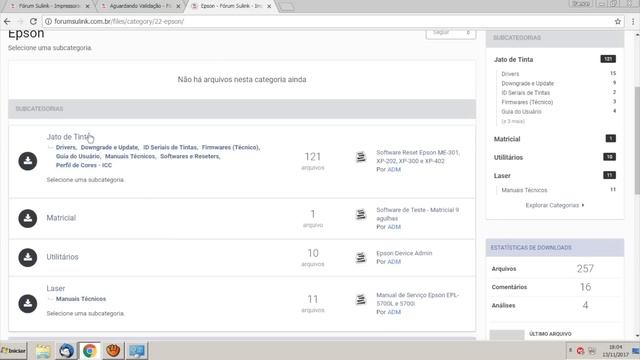The height and width of the screenshot is (360, 640).
Task: Click ADM author under Epson Device Admin
Action: pos(394,262)
